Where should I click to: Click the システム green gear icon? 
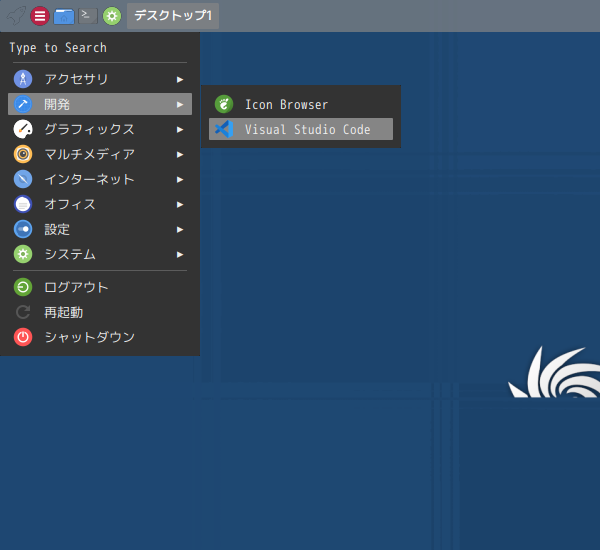click(x=23, y=255)
